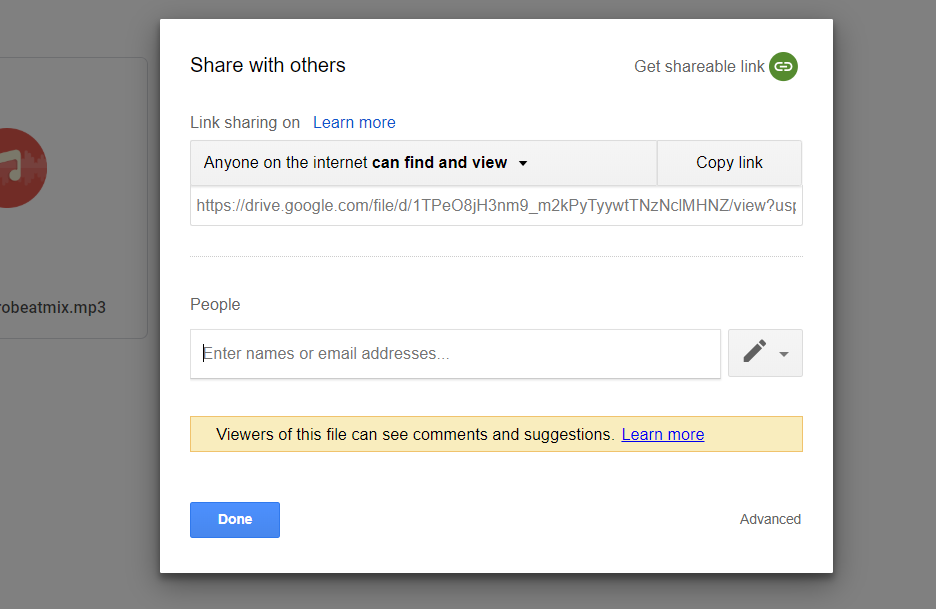The image size is (936, 609).
Task: Expand 'Anyone on the internet can find and view' dropdown
Action: pyautogui.click(x=424, y=163)
